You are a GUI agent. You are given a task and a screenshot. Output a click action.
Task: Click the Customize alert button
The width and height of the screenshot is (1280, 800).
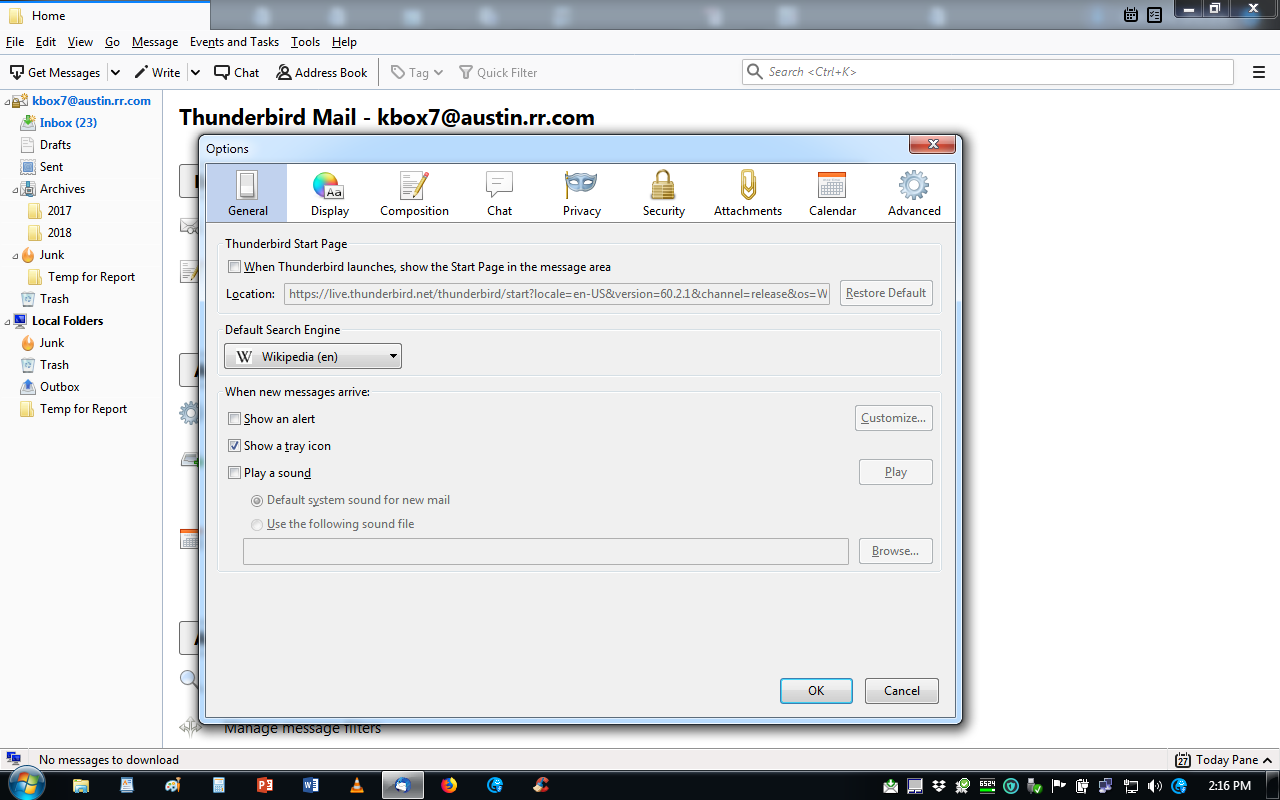point(894,418)
